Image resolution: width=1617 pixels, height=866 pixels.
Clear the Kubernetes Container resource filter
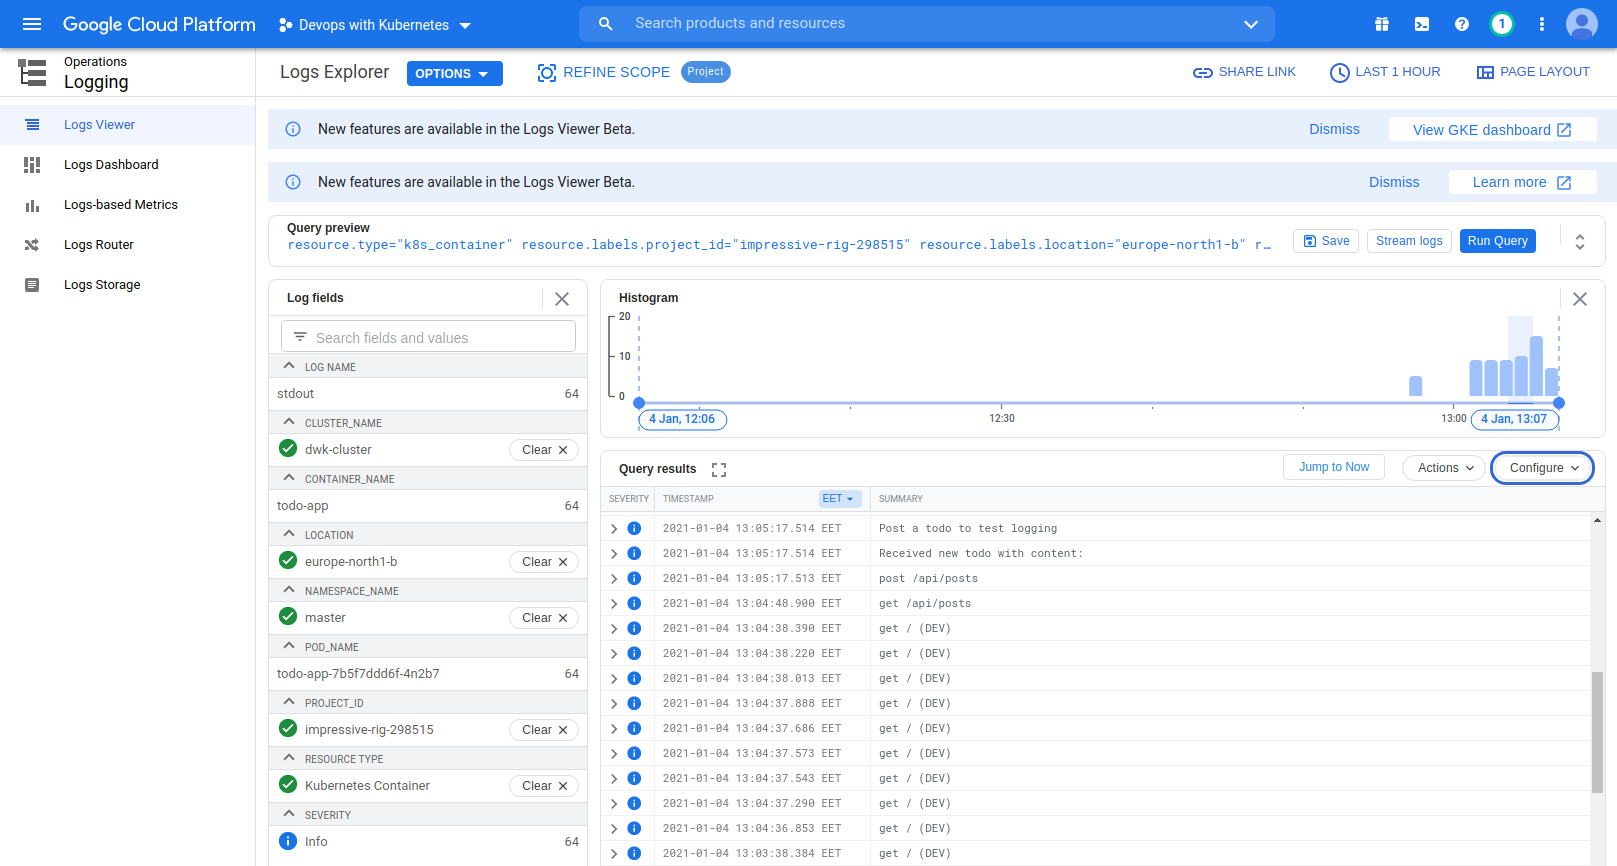point(544,786)
